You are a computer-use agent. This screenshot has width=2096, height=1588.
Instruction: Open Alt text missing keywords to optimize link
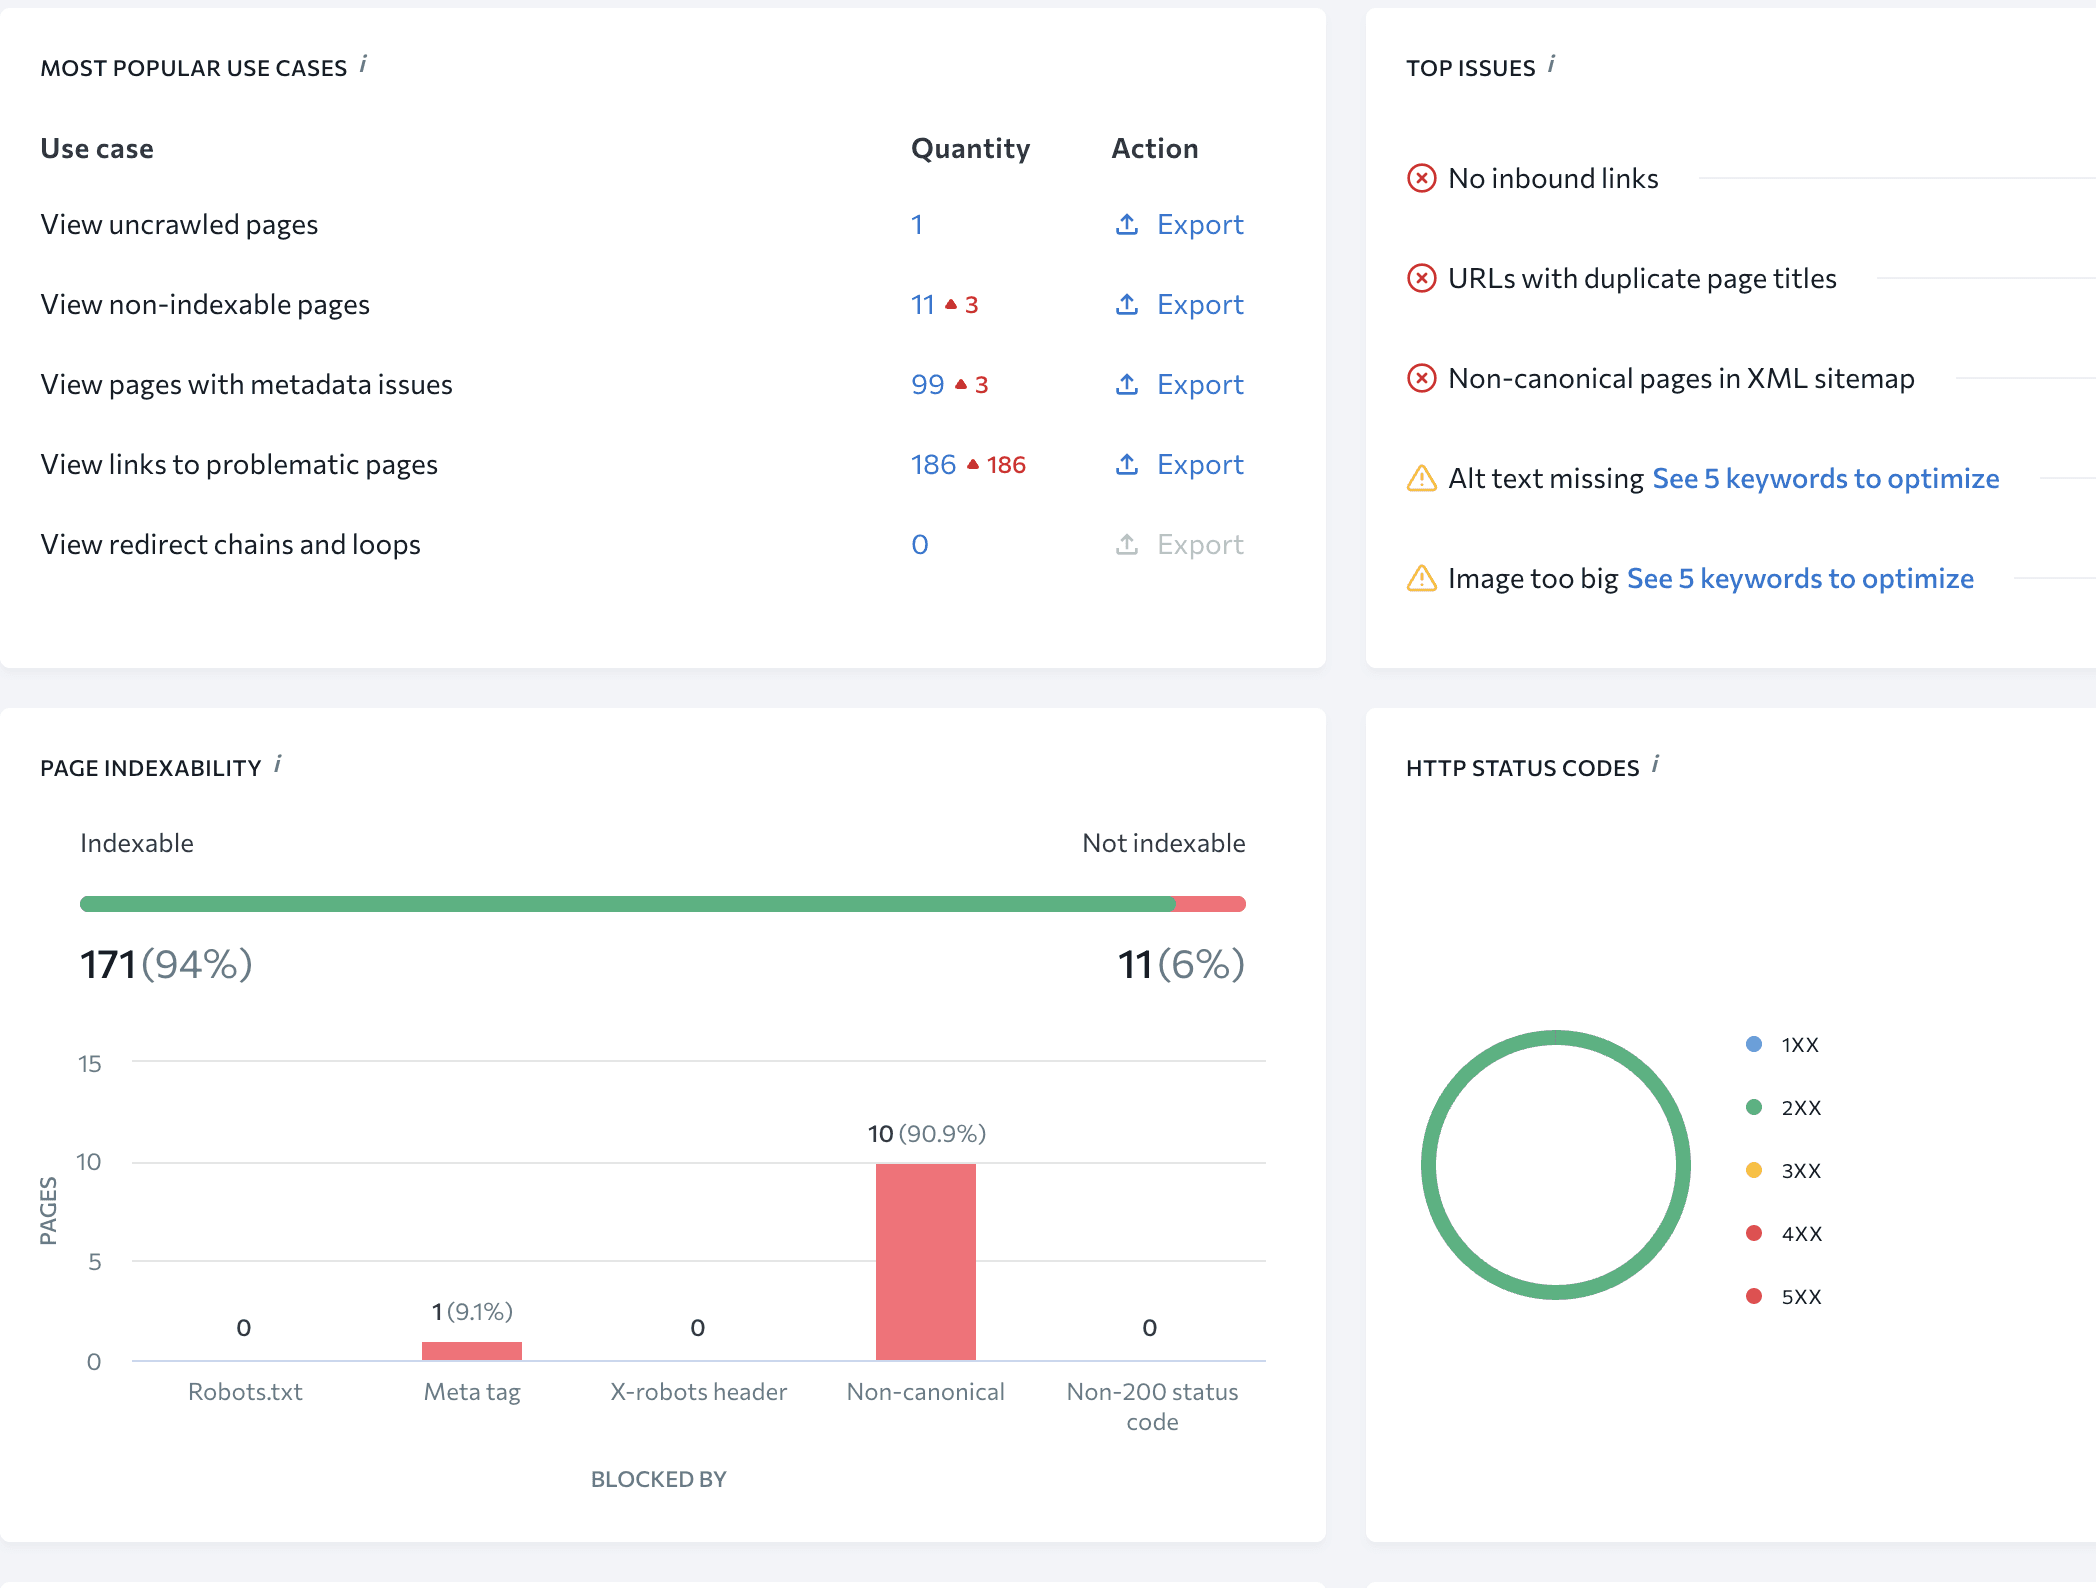click(1825, 478)
